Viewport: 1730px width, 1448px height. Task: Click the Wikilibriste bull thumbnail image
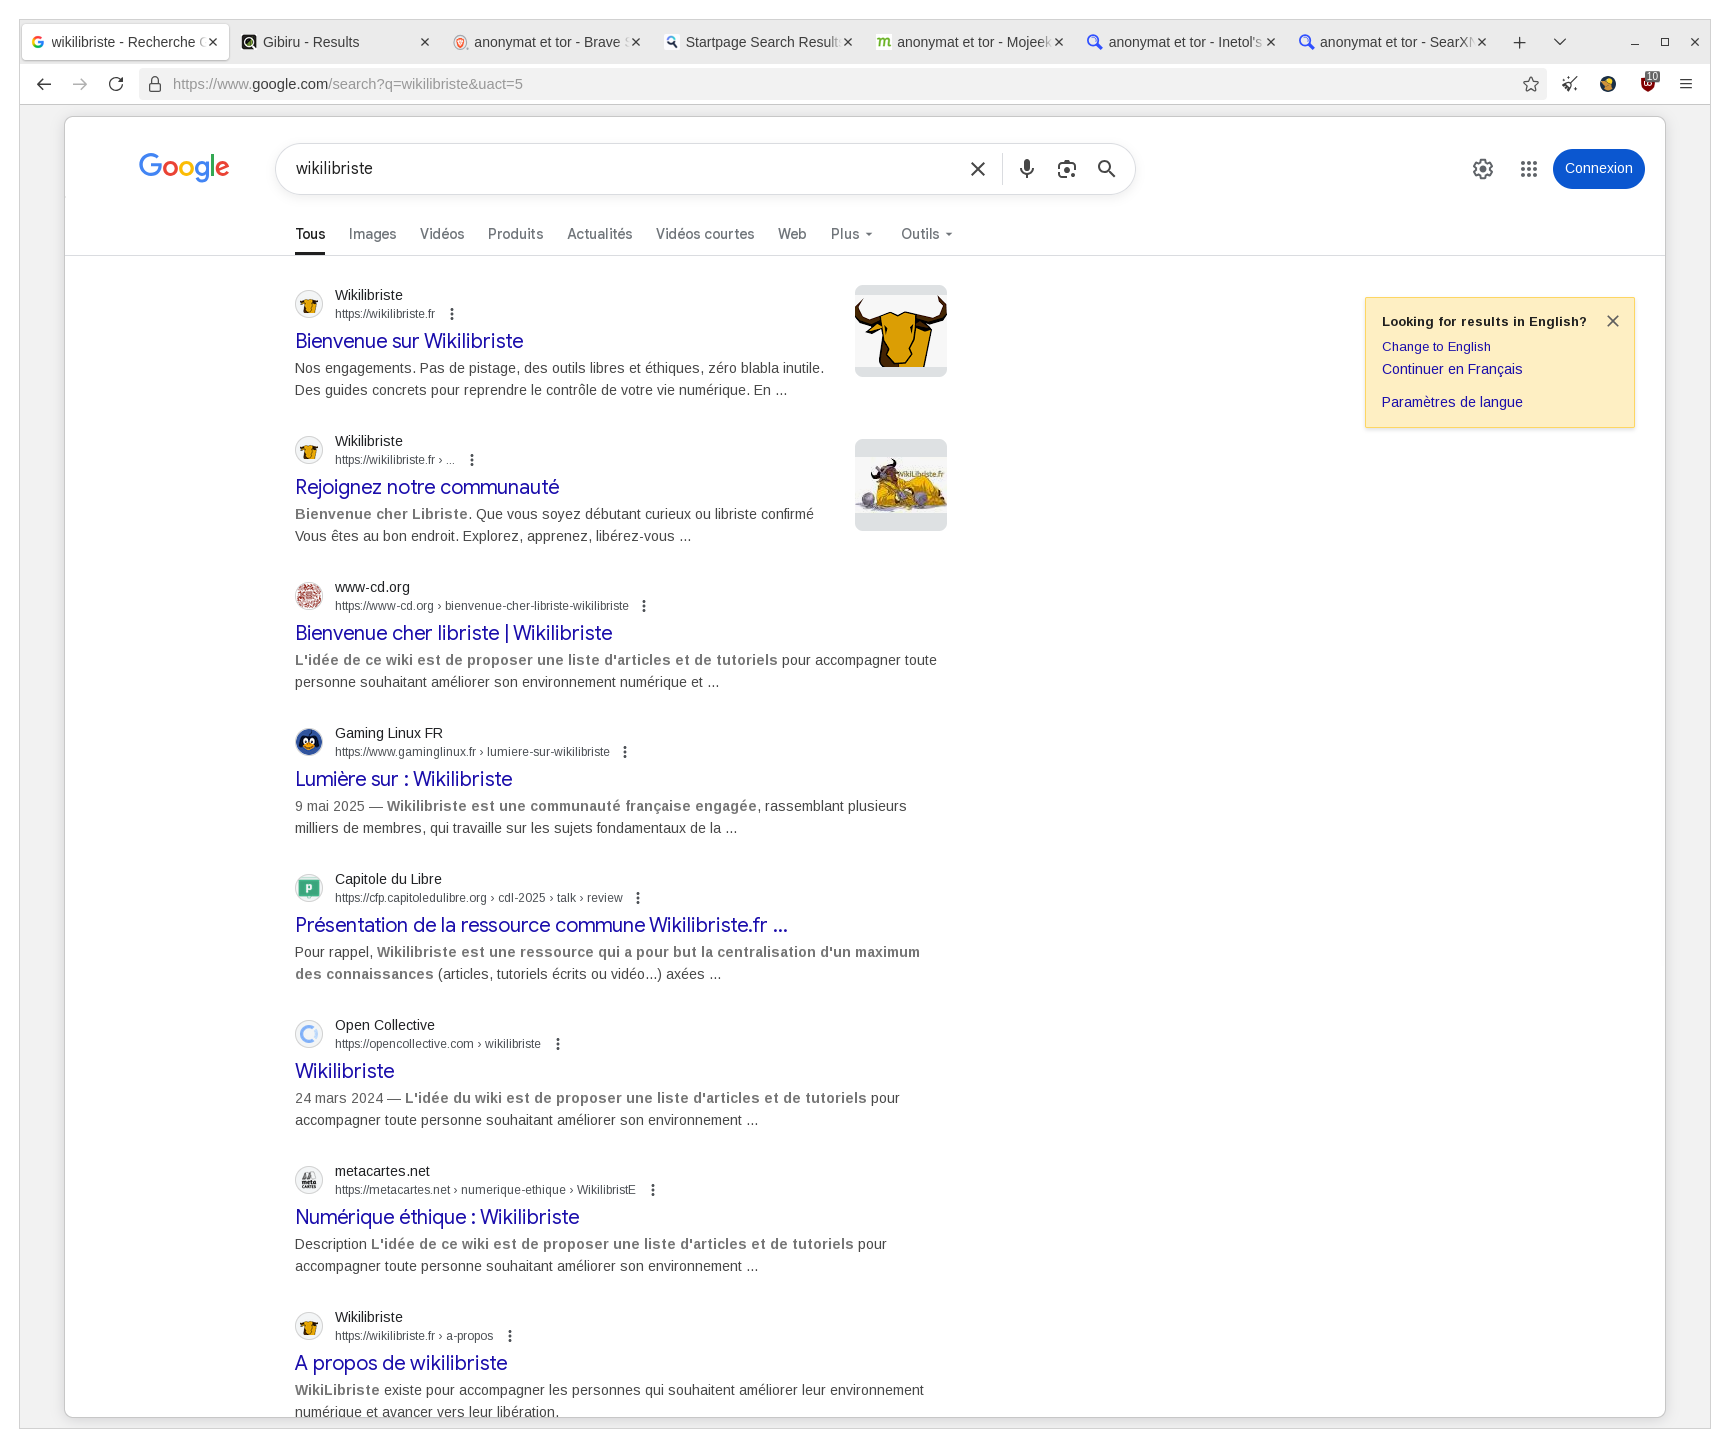(900, 330)
